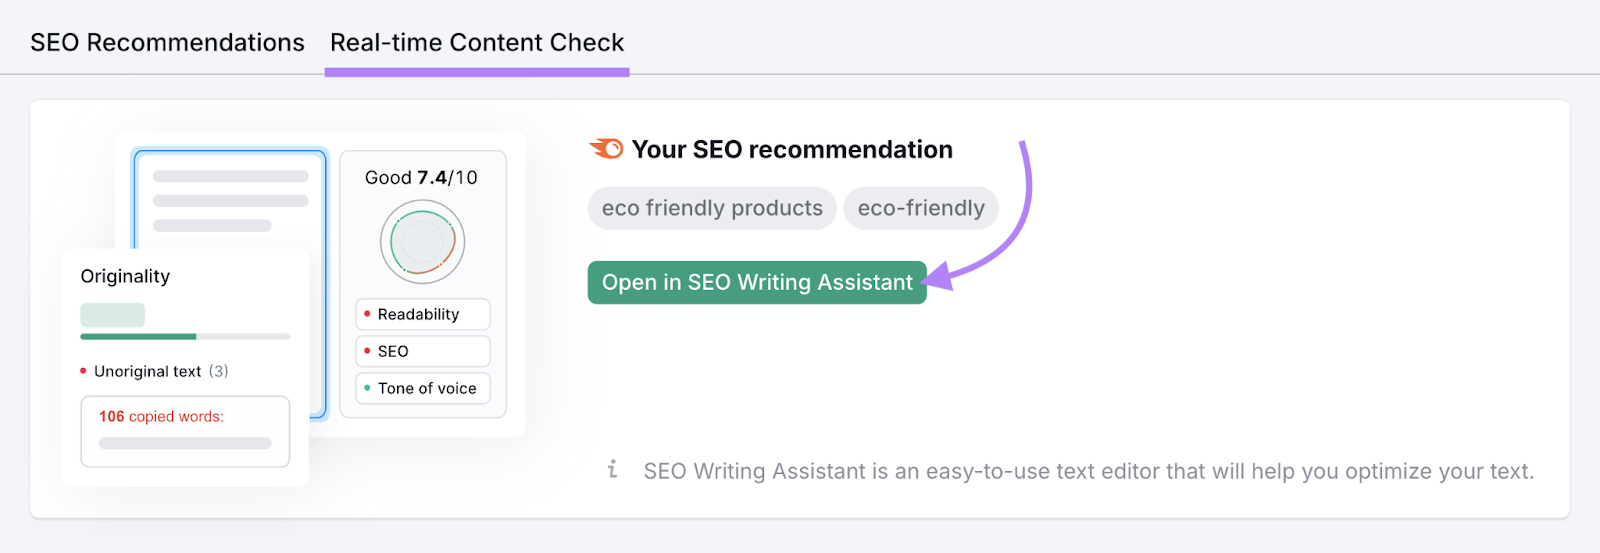This screenshot has width=1600, height=553.
Task: Click the Good 7.4/10 score label
Action: (x=421, y=177)
